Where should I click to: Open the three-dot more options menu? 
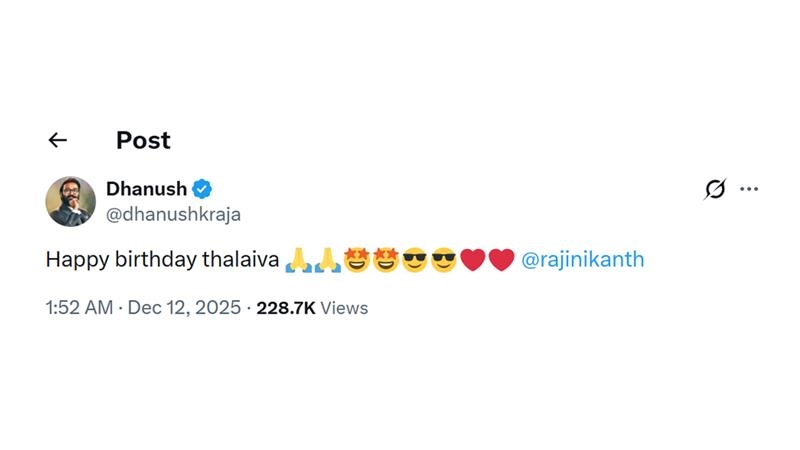pyautogui.click(x=749, y=189)
